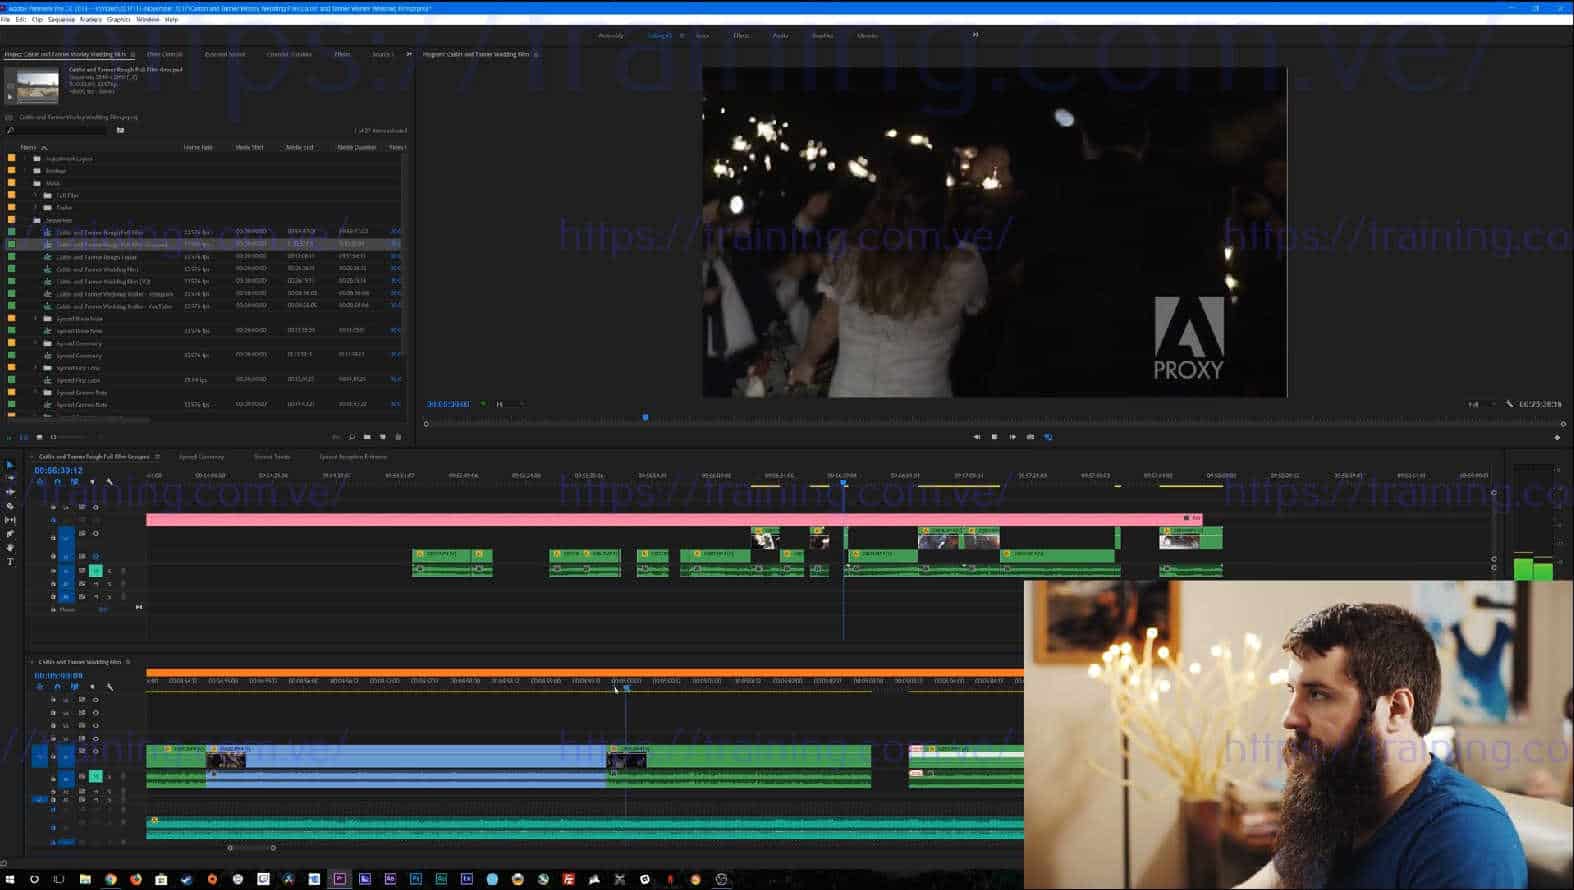Add marker in lower Wedding Film timeline
Screen dimensions: 1574x890
pos(92,687)
